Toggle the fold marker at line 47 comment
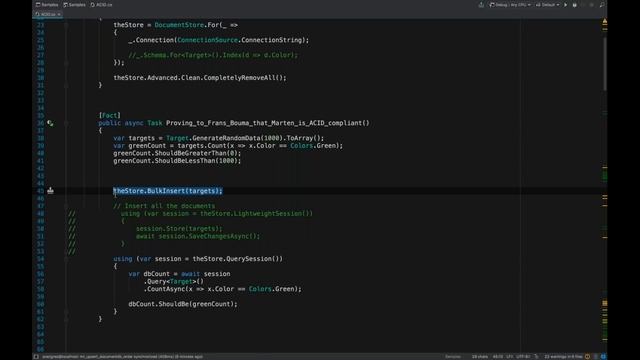Screen dimensions: 640x360 pos(66,206)
